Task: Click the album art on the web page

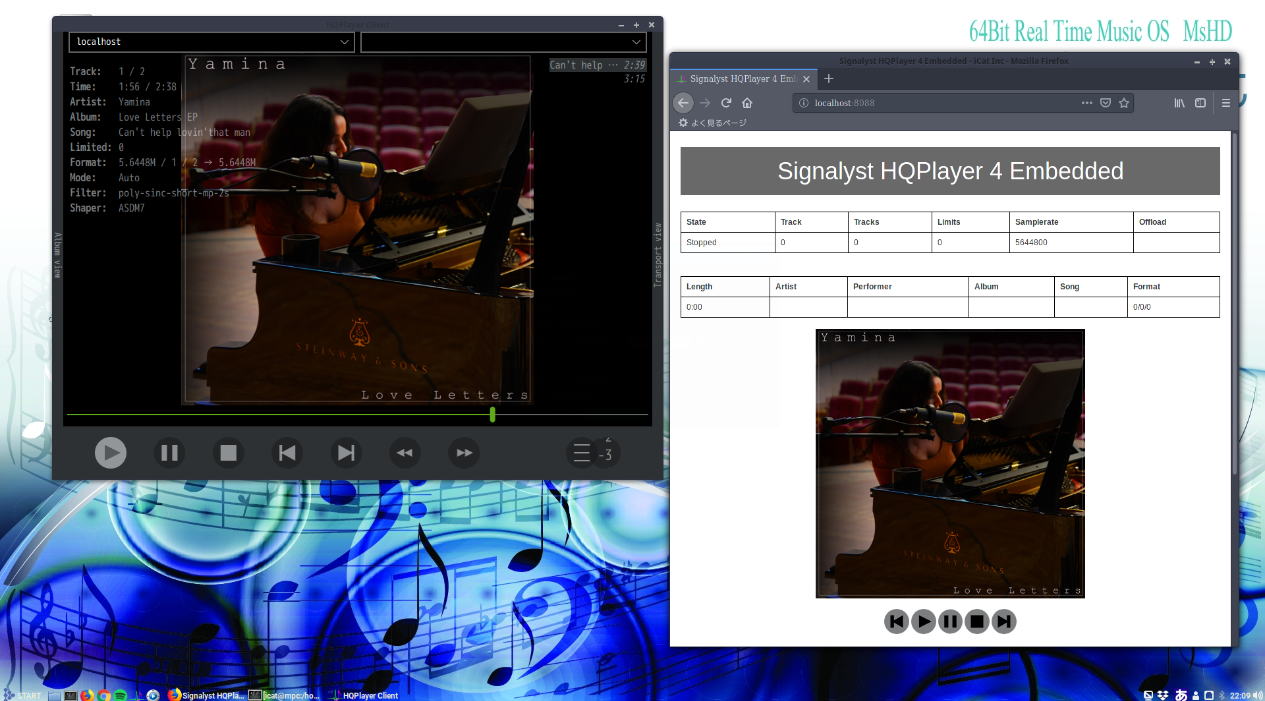Action: (x=950, y=463)
